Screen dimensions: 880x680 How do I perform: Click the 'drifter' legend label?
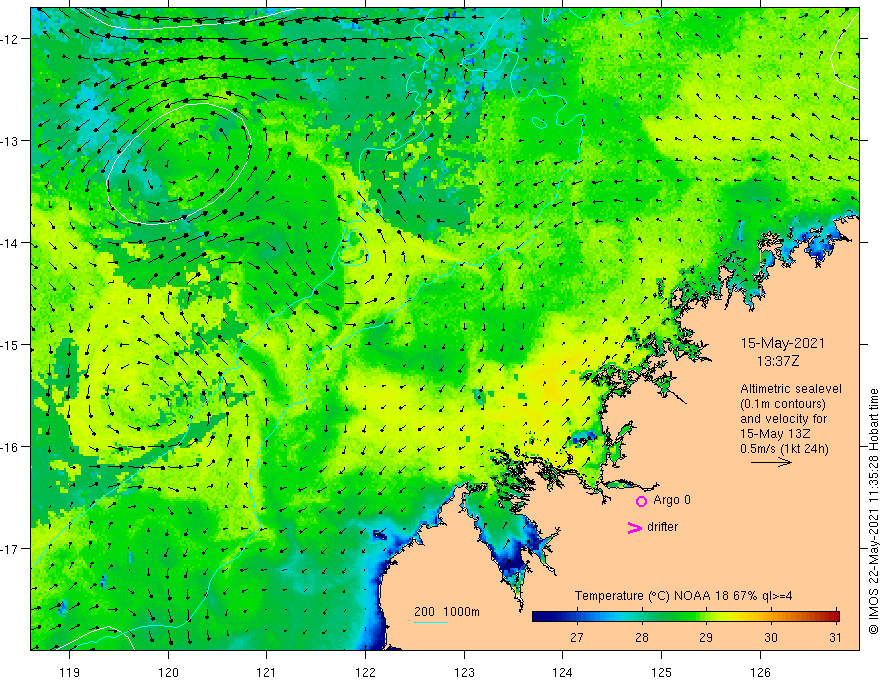[x=662, y=527]
